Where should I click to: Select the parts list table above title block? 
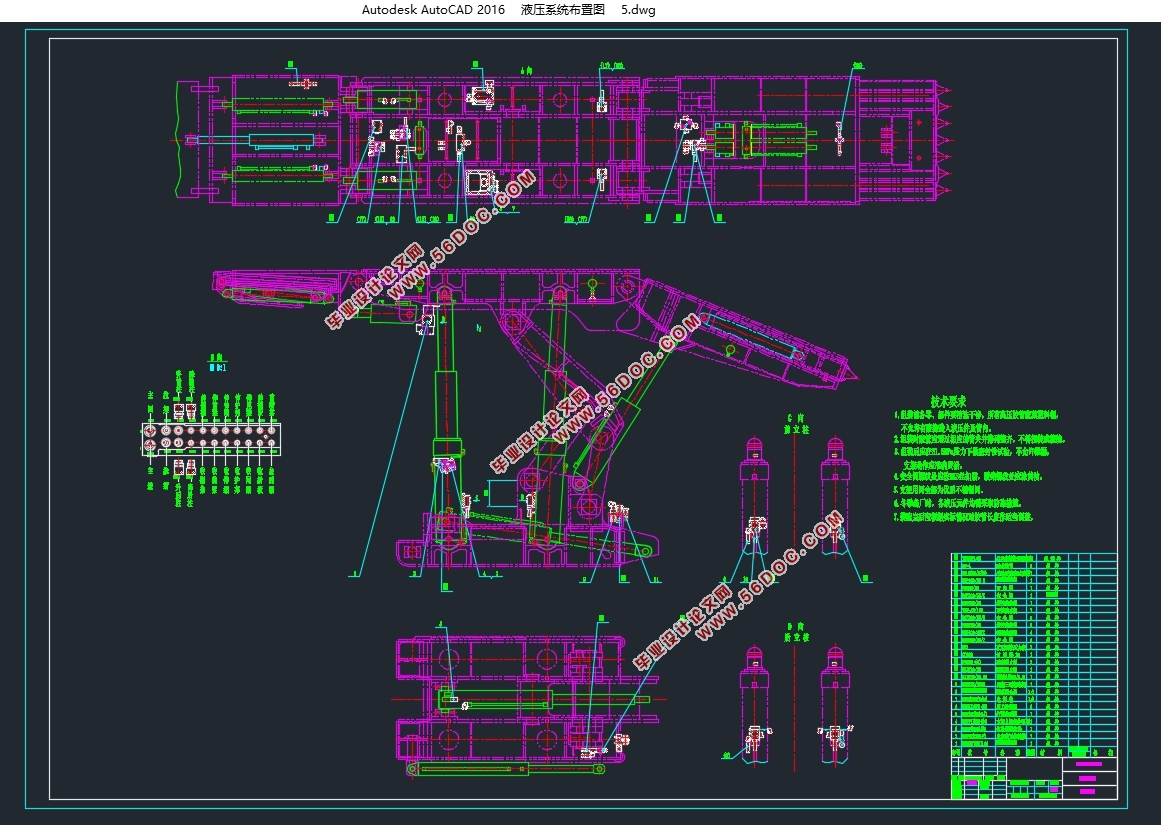pyautogui.click(x=1033, y=650)
